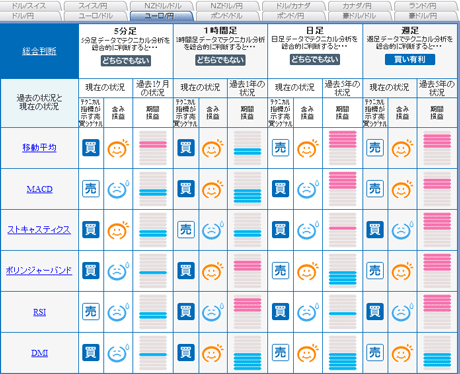Click the DMI 日足 sell signal icon

tap(280, 353)
